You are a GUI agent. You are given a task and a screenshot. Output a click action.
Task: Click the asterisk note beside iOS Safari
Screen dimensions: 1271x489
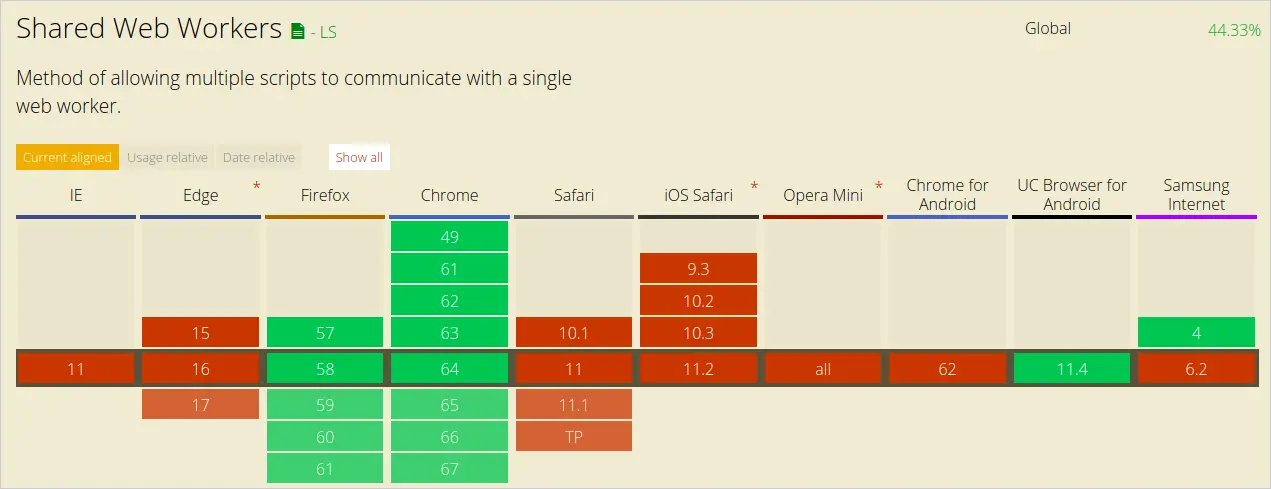[754, 186]
